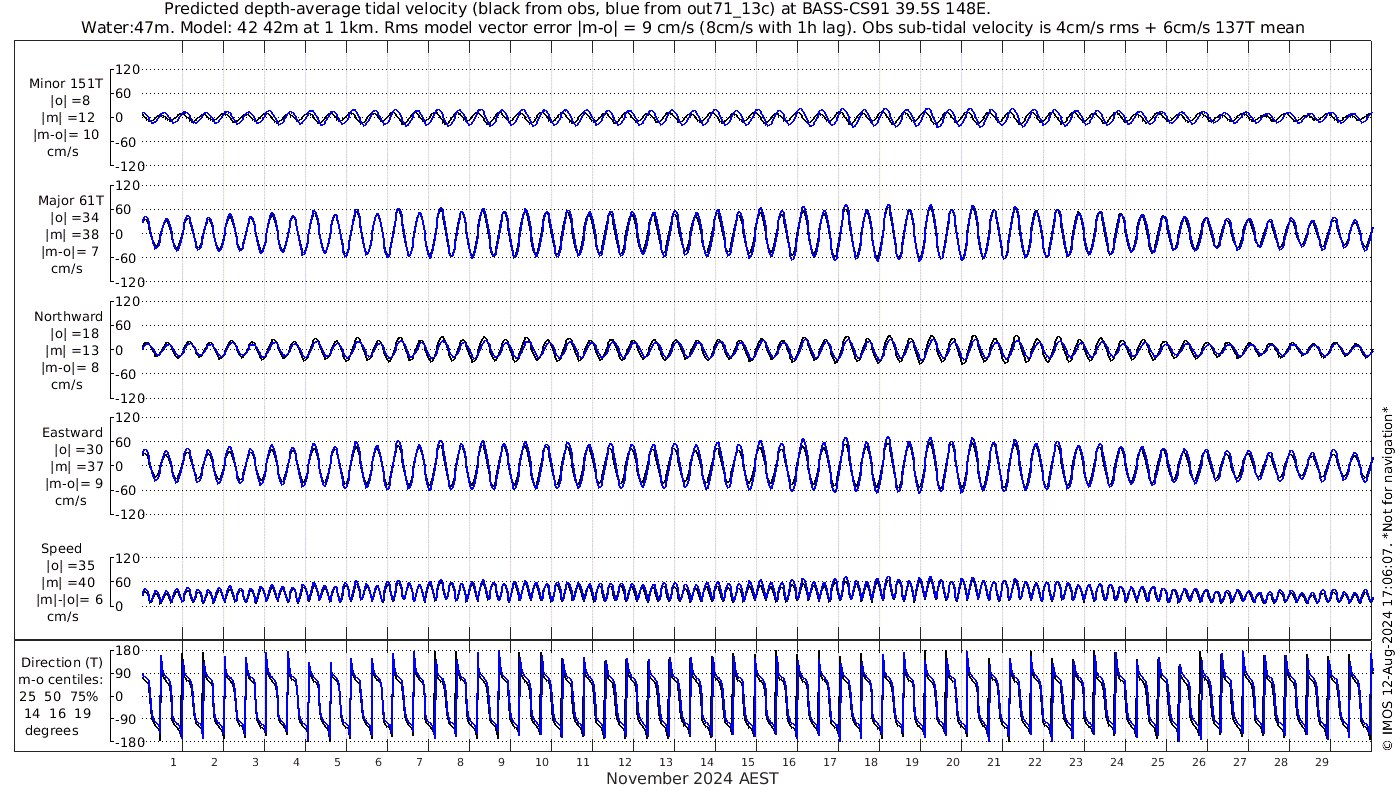Click the 'Northward' panel label
This screenshot has height=800, width=1400.
coord(68,316)
